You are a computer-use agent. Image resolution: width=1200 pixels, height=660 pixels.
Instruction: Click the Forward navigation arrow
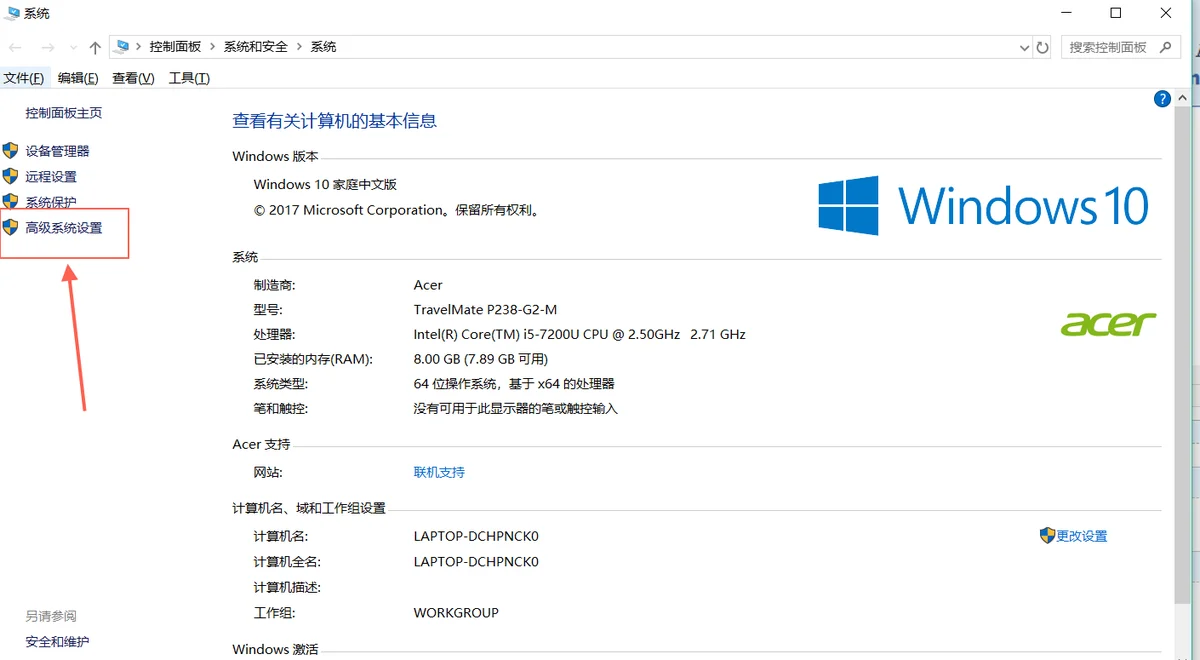click(47, 47)
